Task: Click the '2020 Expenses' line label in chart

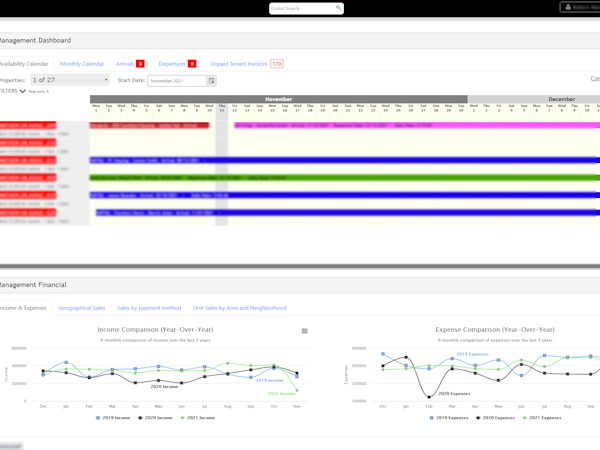Action: (x=454, y=393)
